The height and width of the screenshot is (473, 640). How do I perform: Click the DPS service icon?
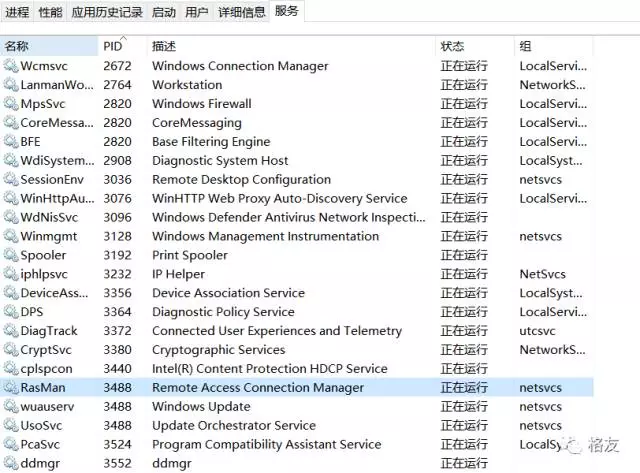tap(11, 312)
